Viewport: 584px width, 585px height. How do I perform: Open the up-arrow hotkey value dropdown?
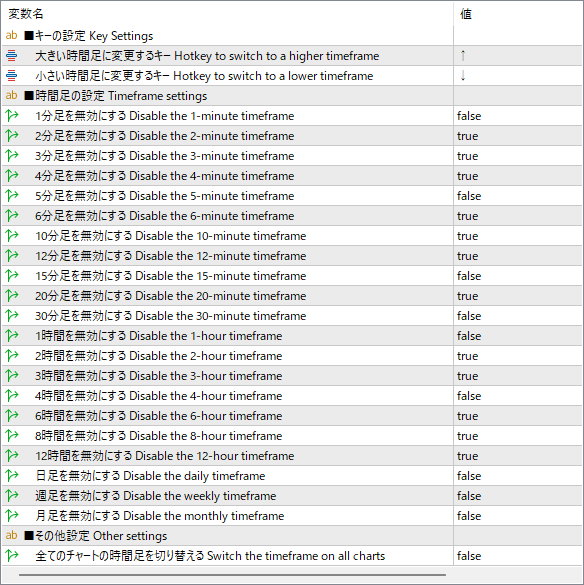pos(518,56)
